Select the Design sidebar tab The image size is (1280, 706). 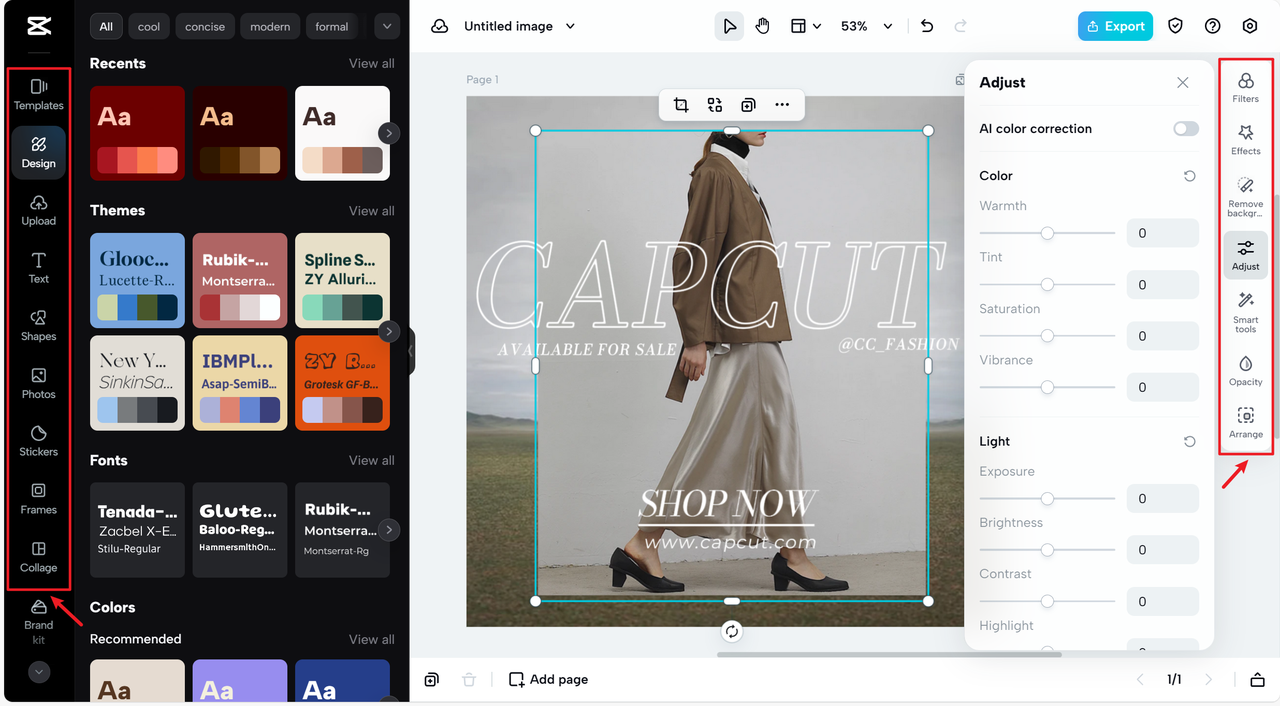coord(39,152)
